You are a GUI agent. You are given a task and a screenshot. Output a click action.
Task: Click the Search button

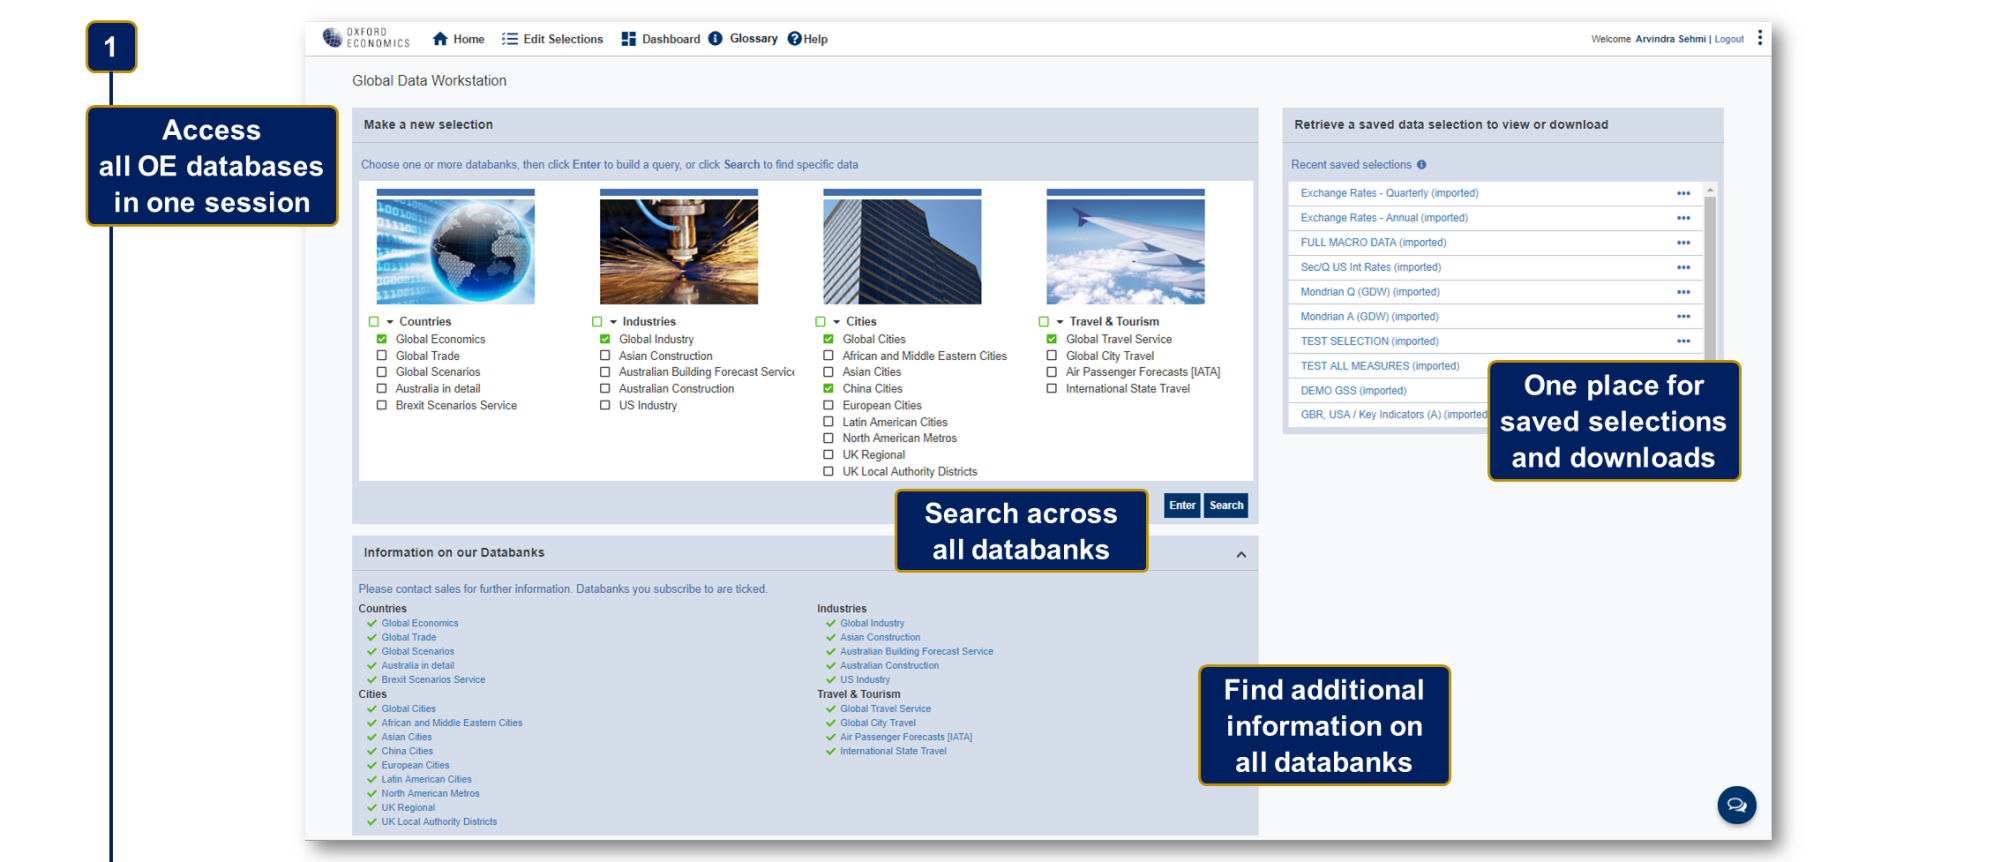tap(1226, 505)
